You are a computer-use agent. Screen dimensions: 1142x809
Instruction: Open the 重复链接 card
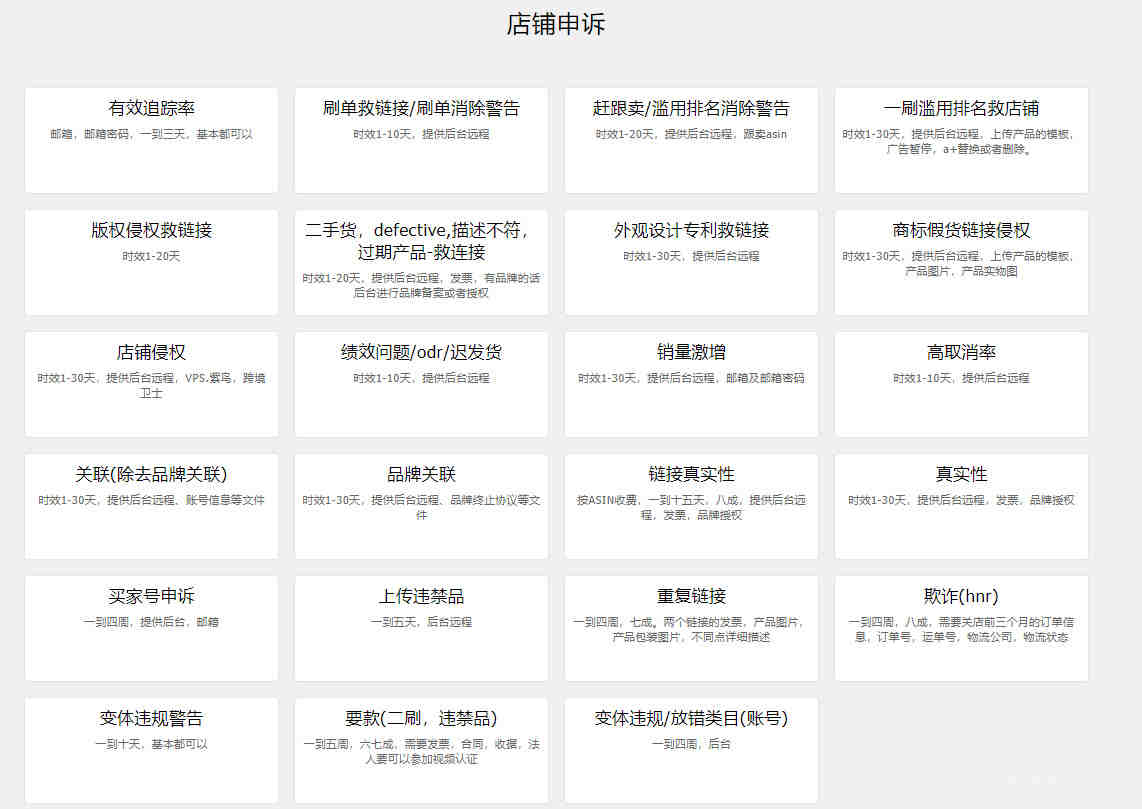(x=691, y=628)
